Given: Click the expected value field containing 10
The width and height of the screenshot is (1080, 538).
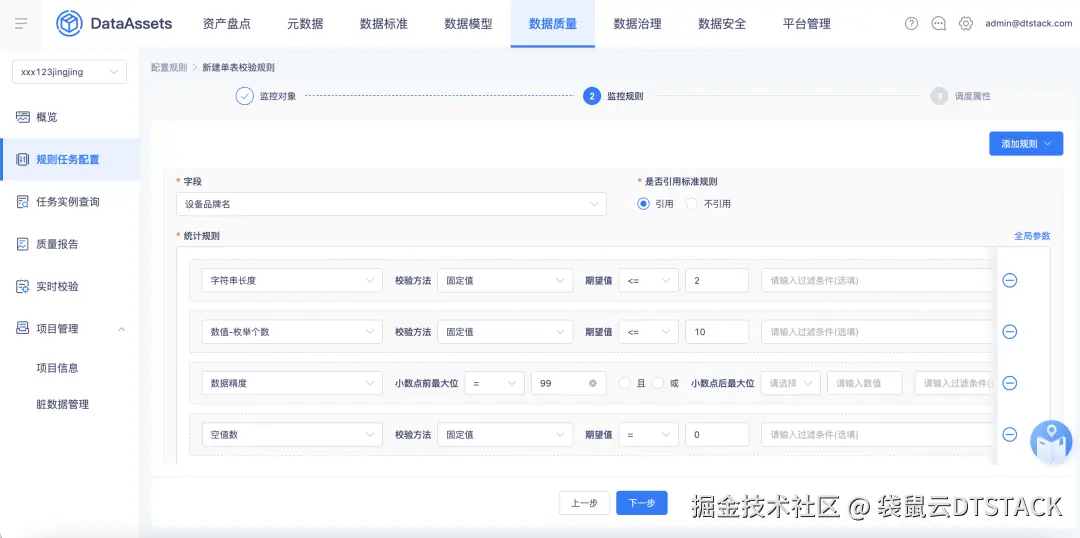Looking at the screenshot, I should 717,331.
